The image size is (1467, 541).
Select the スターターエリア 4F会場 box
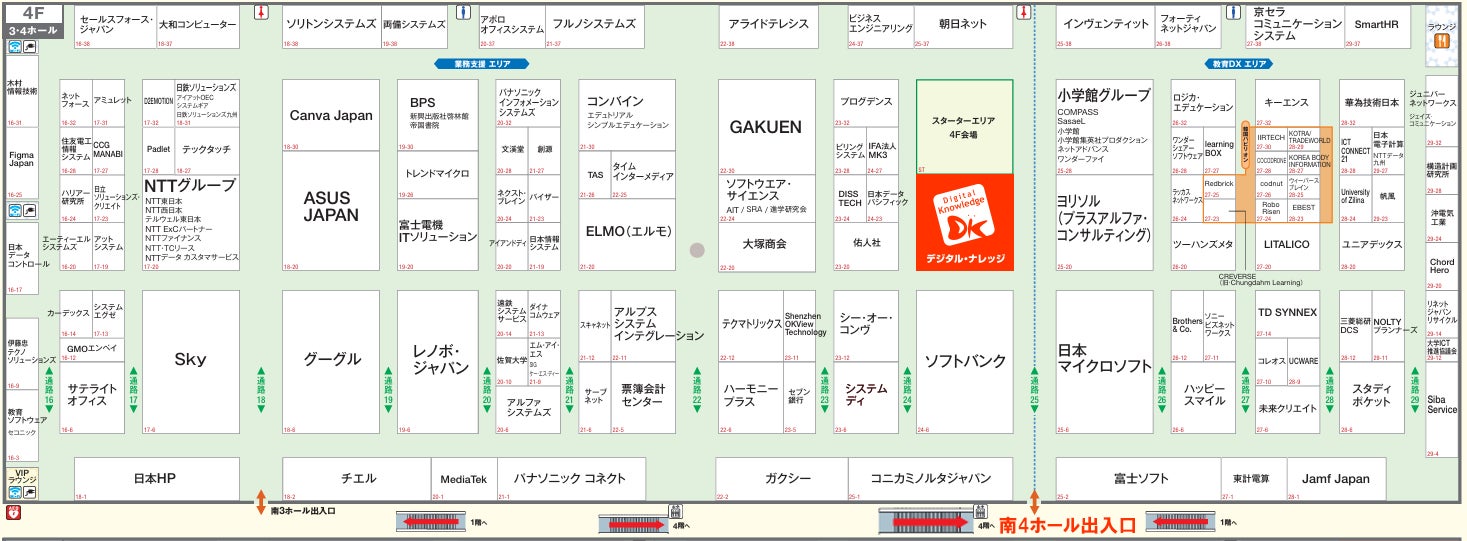coord(964,127)
